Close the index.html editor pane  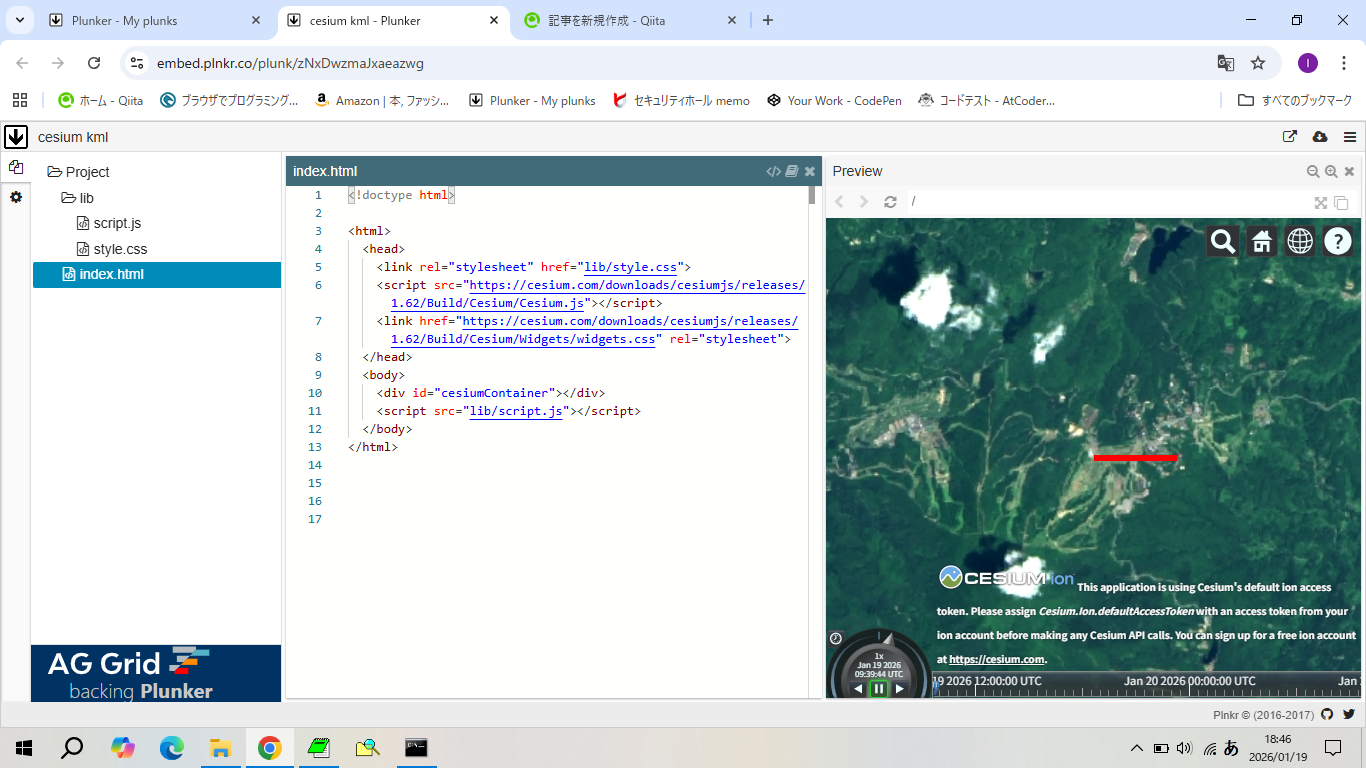[810, 171]
